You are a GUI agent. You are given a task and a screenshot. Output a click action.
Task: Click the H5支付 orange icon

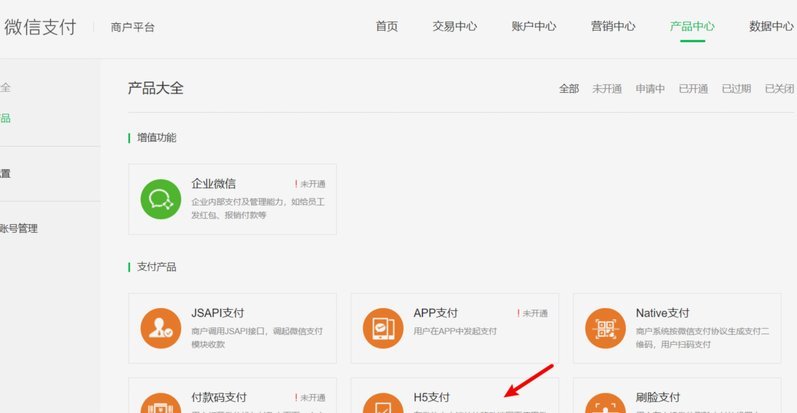[383, 403]
